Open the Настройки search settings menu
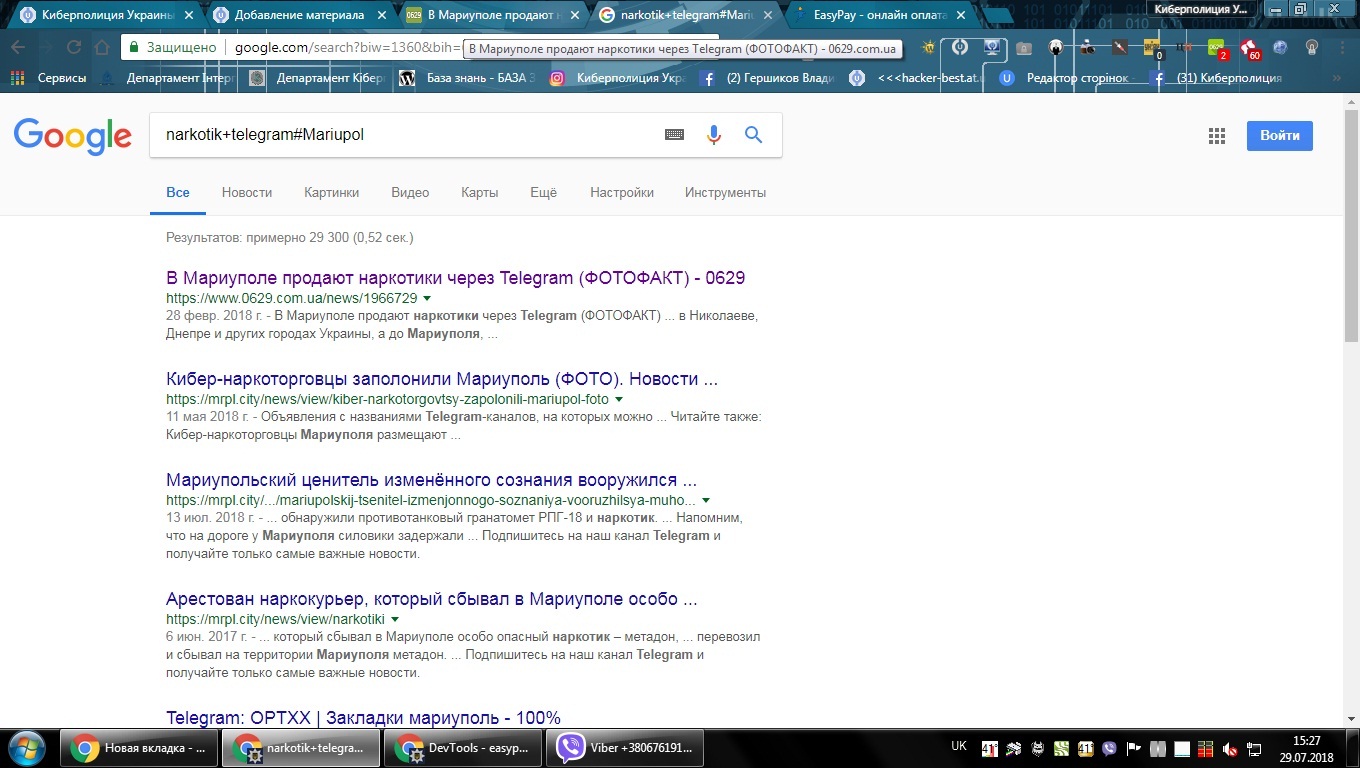This screenshot has width=1360, height=768. coord(622,192)
